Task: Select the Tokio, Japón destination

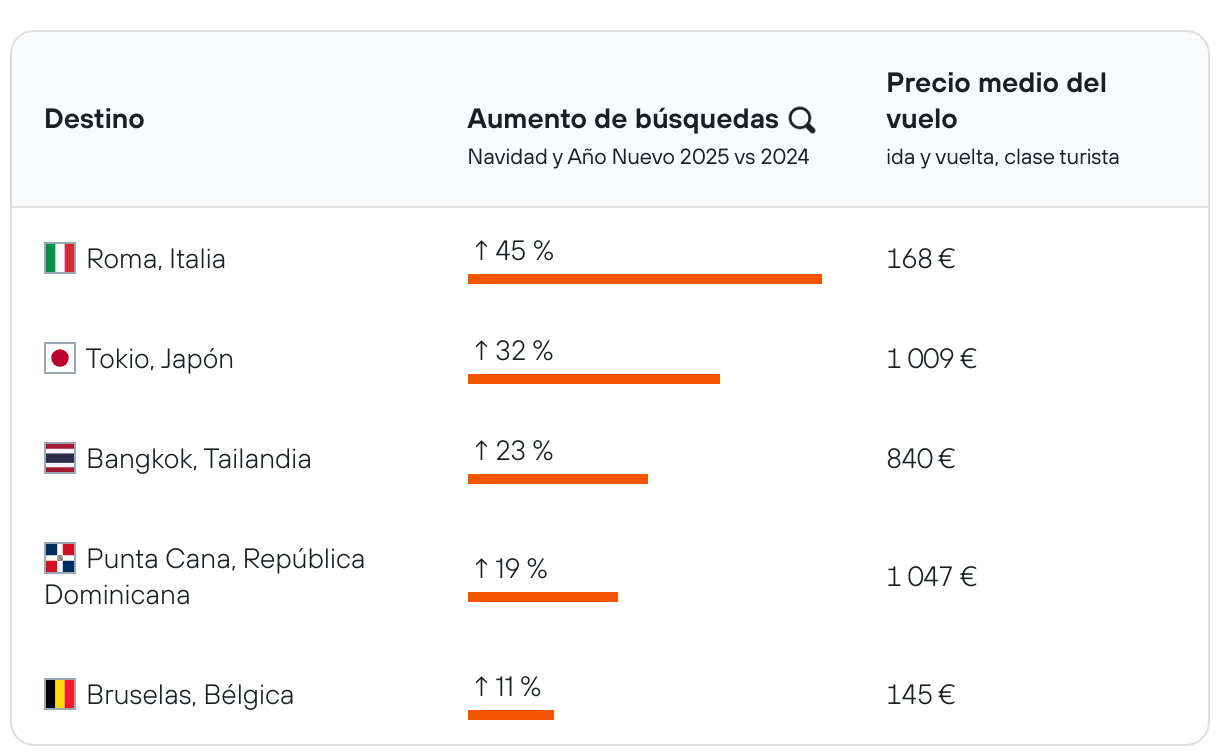Action: point(160,359)
